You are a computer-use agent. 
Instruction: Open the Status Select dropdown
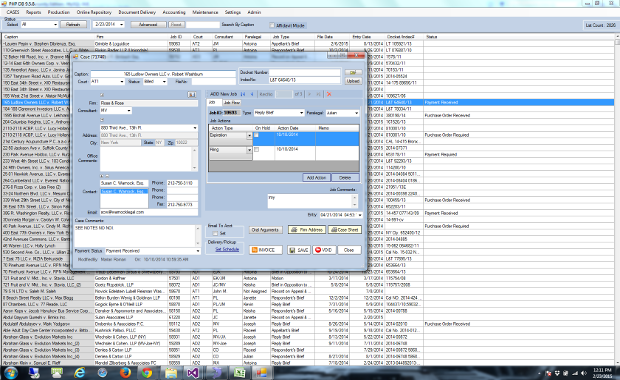pyautogui.click(x=55, y=25)
